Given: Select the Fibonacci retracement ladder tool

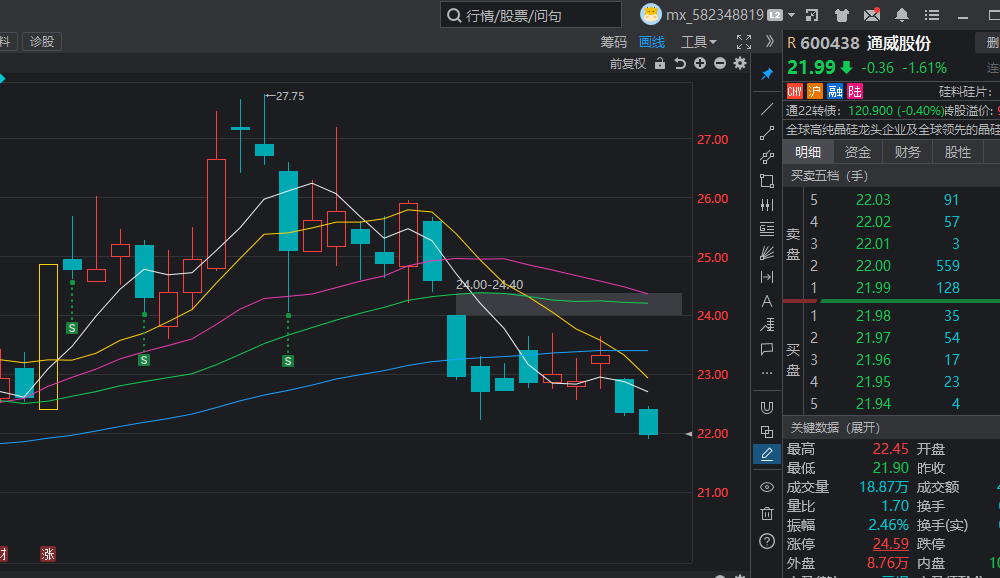Looking at the screenshot, I should (x=767, y=325).
